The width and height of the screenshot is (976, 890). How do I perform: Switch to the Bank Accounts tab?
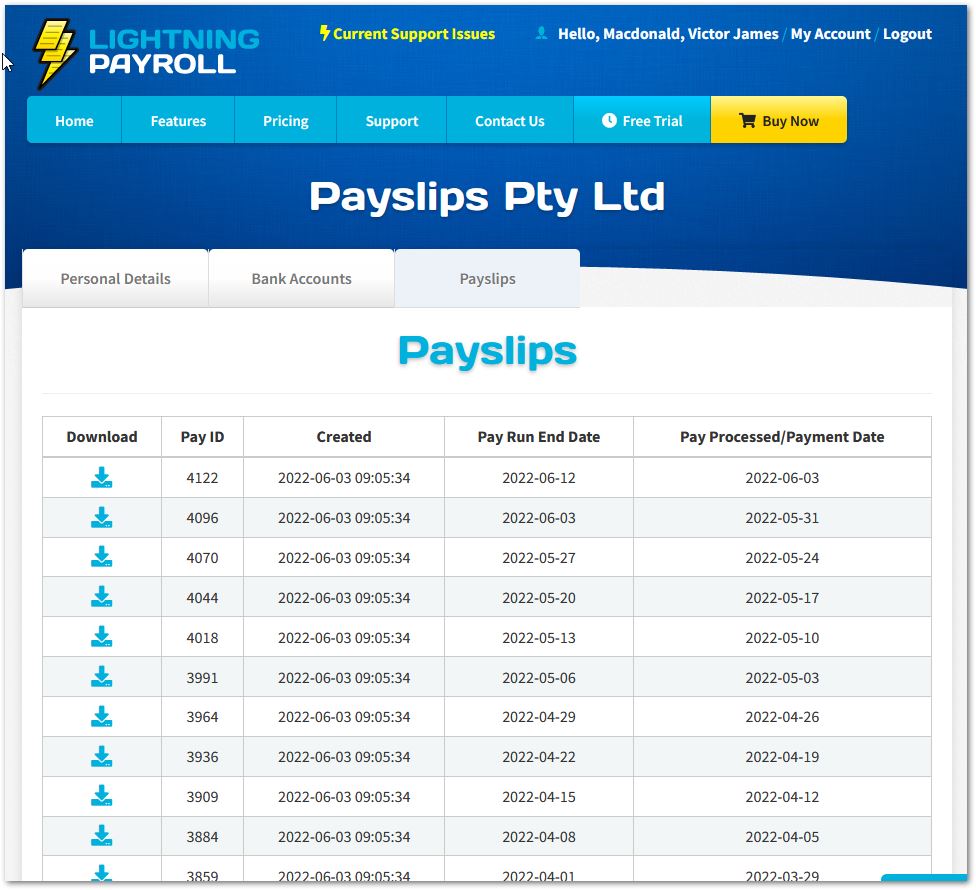pos(301,279)
